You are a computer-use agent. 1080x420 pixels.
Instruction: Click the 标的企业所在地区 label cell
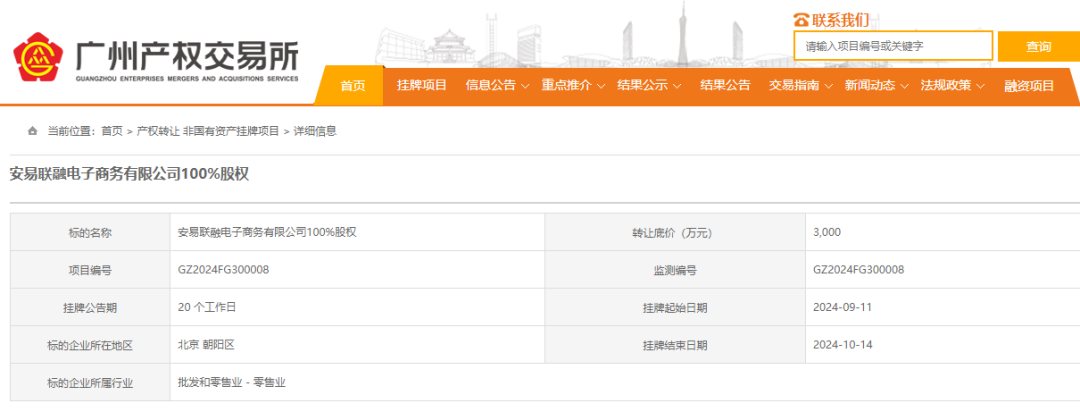tap(90, 345)
